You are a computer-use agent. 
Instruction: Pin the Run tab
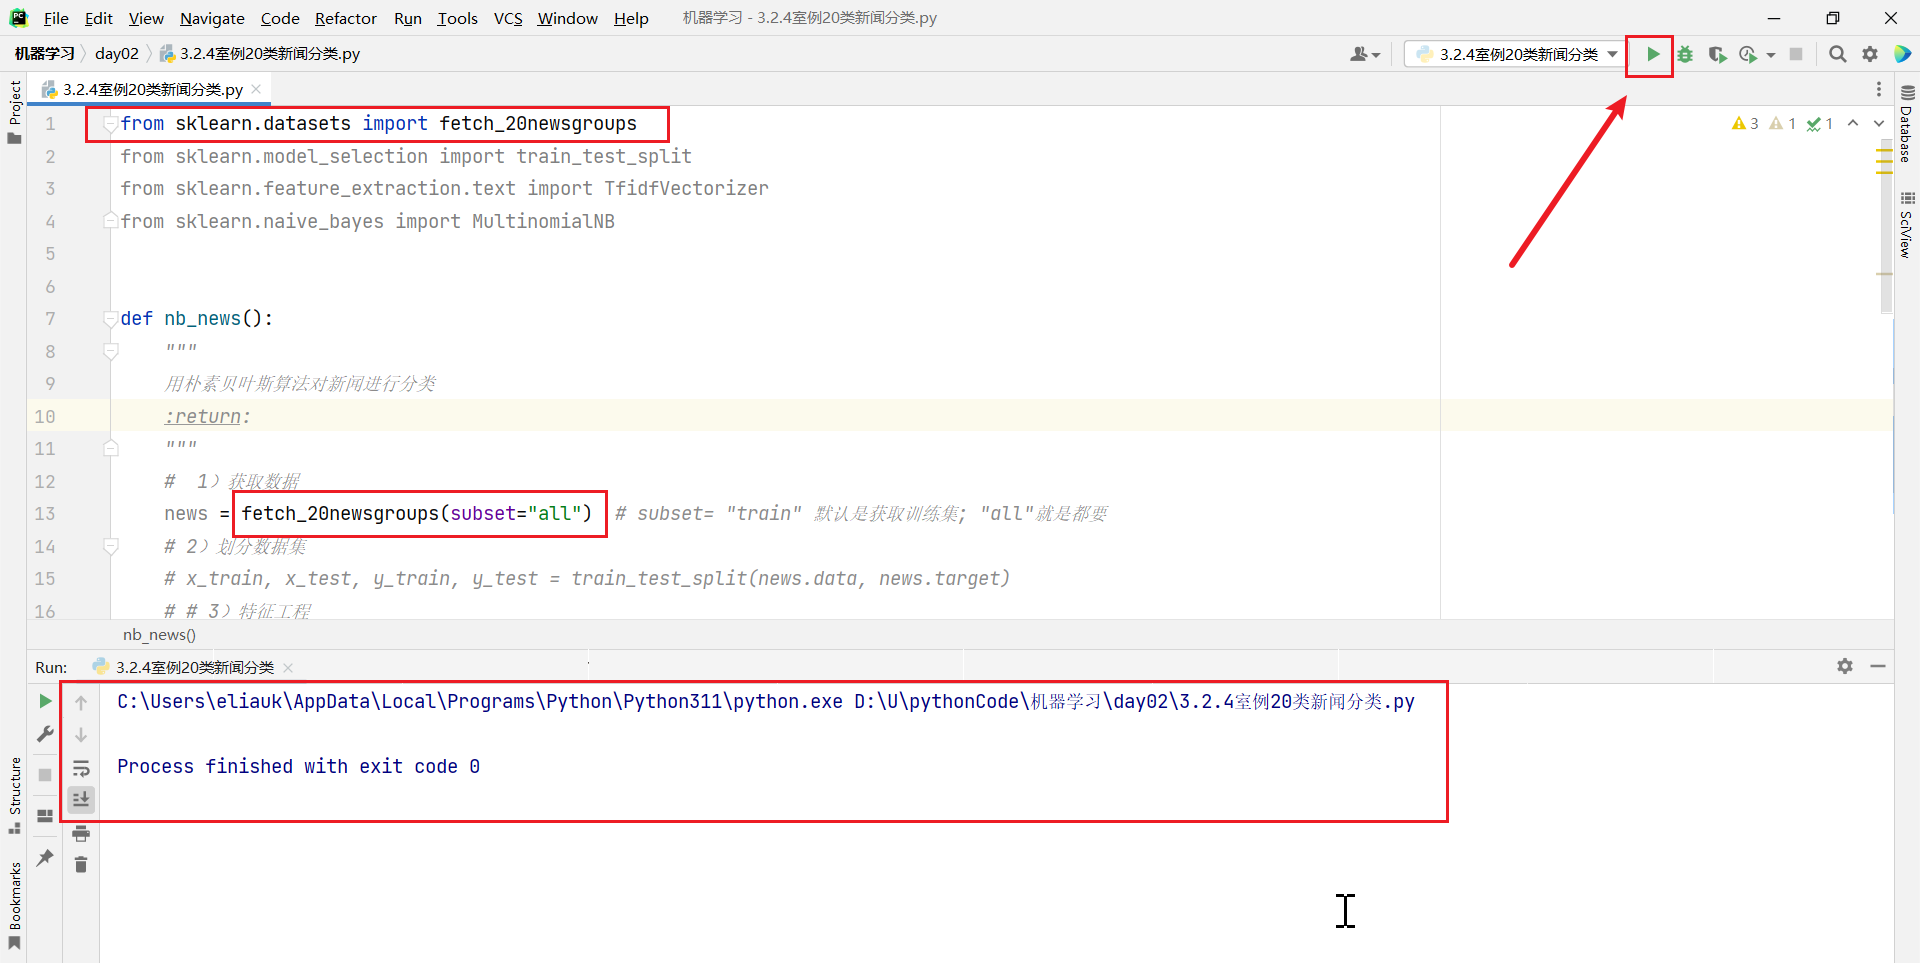(x=45, y=857)
